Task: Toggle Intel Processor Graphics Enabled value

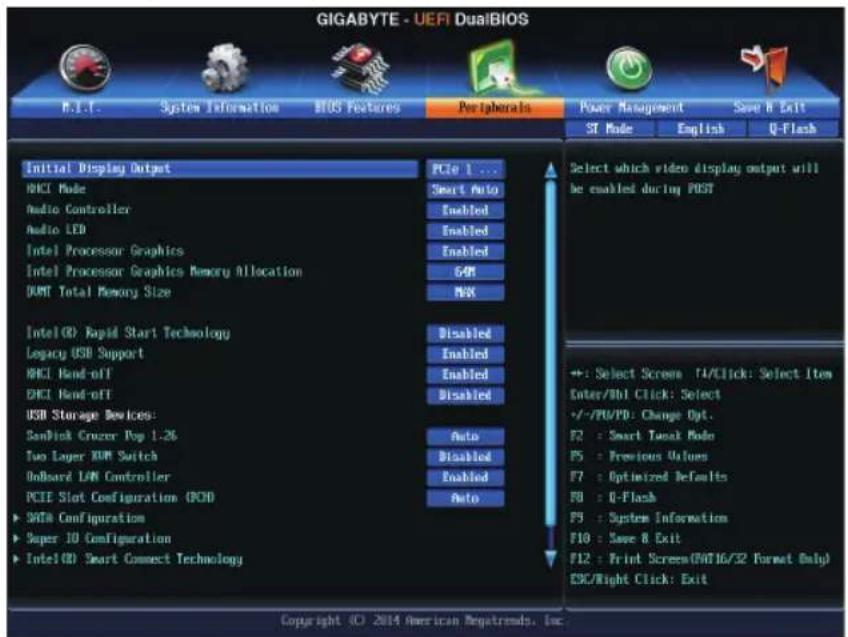Action: click(x=465, y=251)
